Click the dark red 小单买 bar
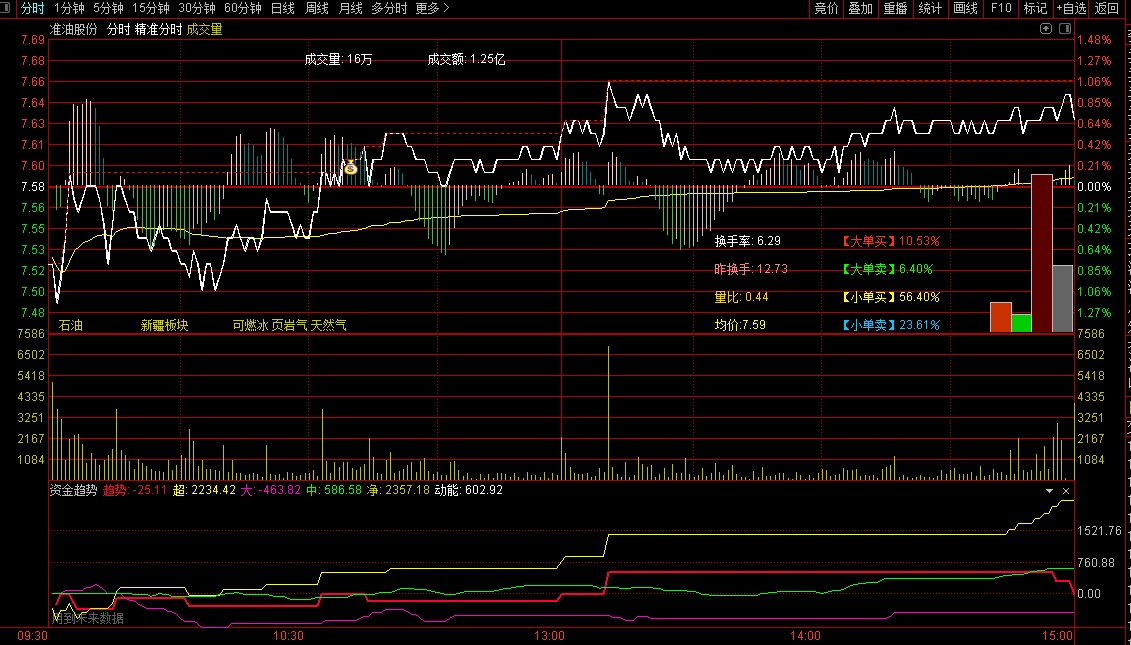Image resolution: width=1131 pixels, height=645 pixels. [1042, 253]
